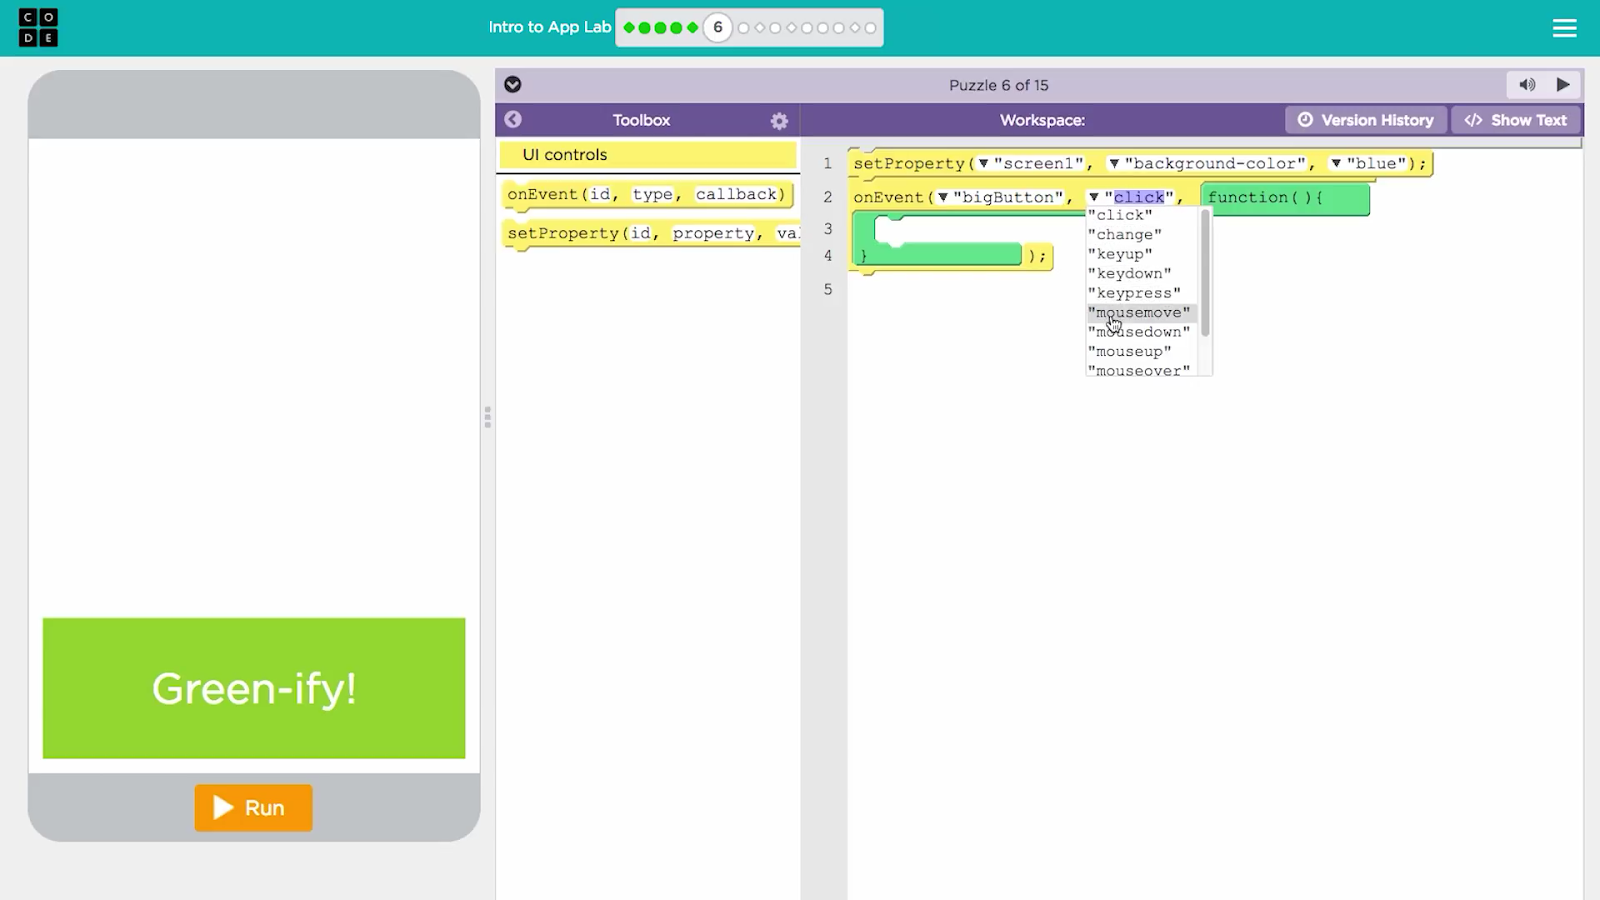Expand the "background-color" property dropdown
Screen dimensions: 1600x900
(x=1113, y=164)
